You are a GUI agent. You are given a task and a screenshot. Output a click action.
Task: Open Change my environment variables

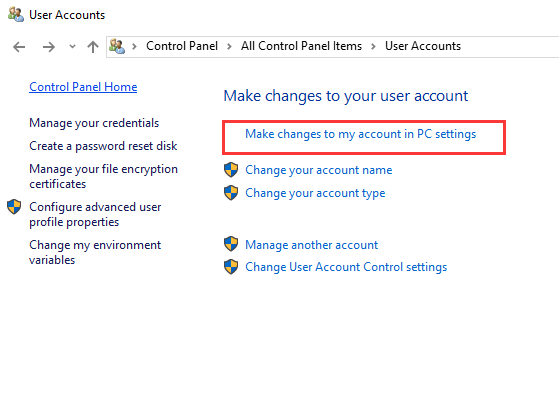click(95, 252)
